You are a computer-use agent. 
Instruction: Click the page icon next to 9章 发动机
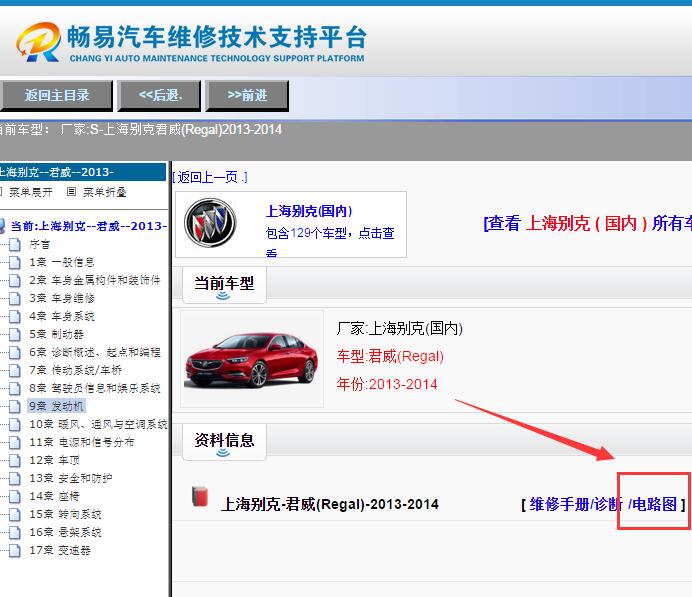coord(15,406)
